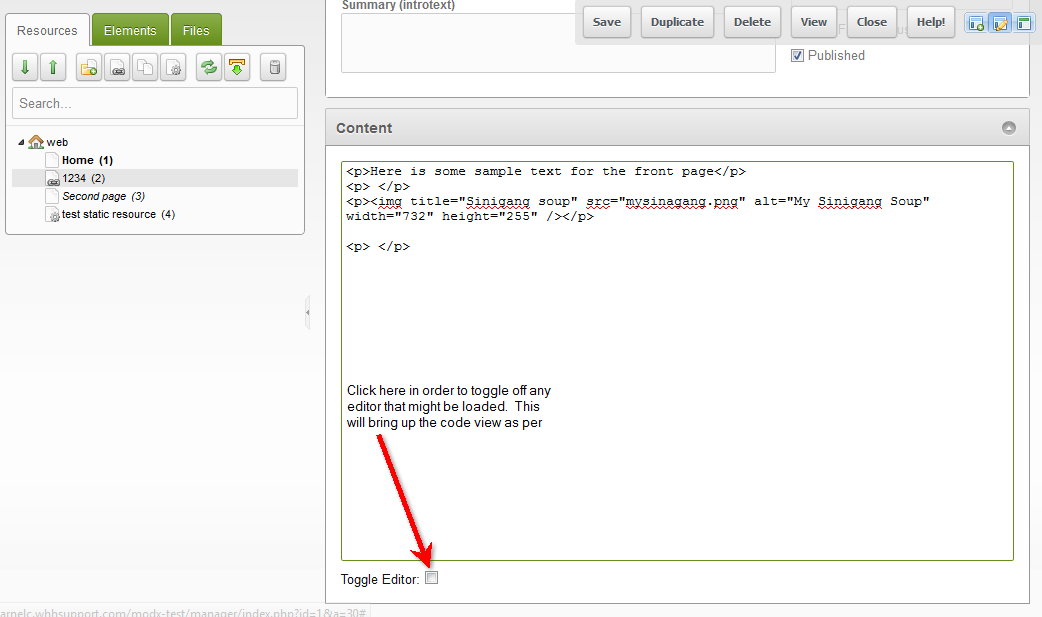Expand the resource tree with down arrow
This screenshot has width=1042, height=617.
[x=25, y=68]
